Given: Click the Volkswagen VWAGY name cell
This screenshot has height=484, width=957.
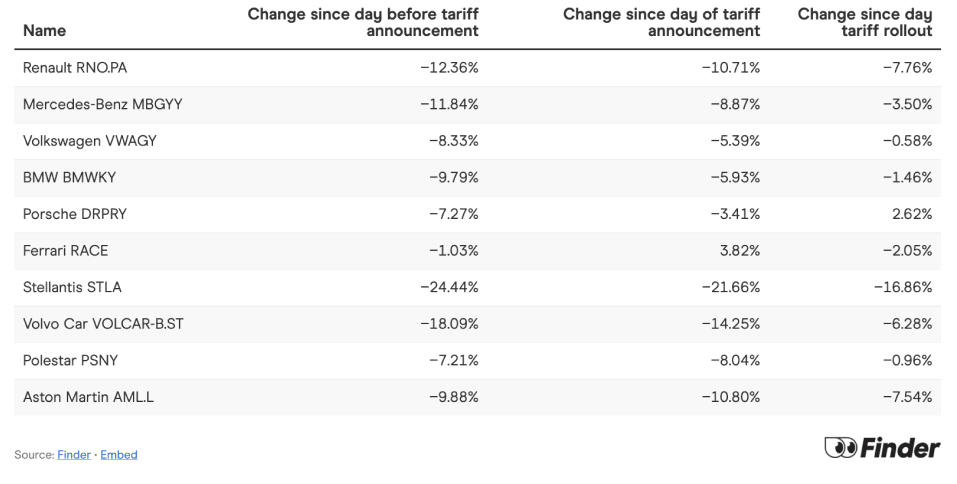Looking at the screenshot, I should point(90,141).
